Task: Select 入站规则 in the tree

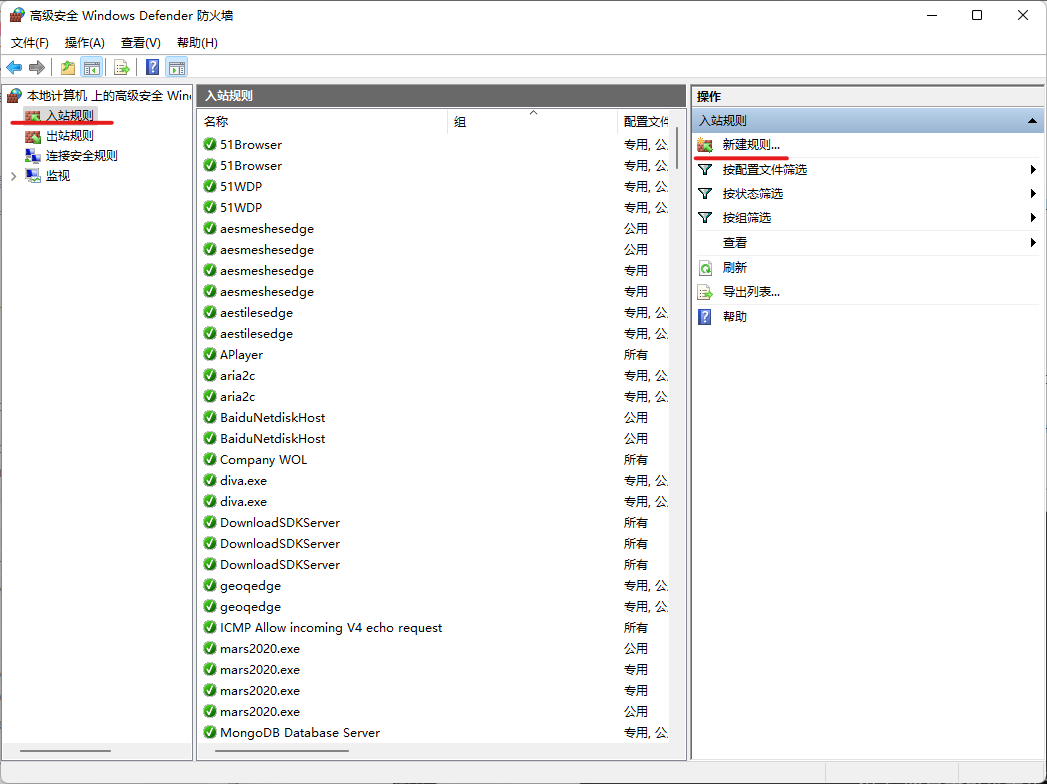Action: 69,116
